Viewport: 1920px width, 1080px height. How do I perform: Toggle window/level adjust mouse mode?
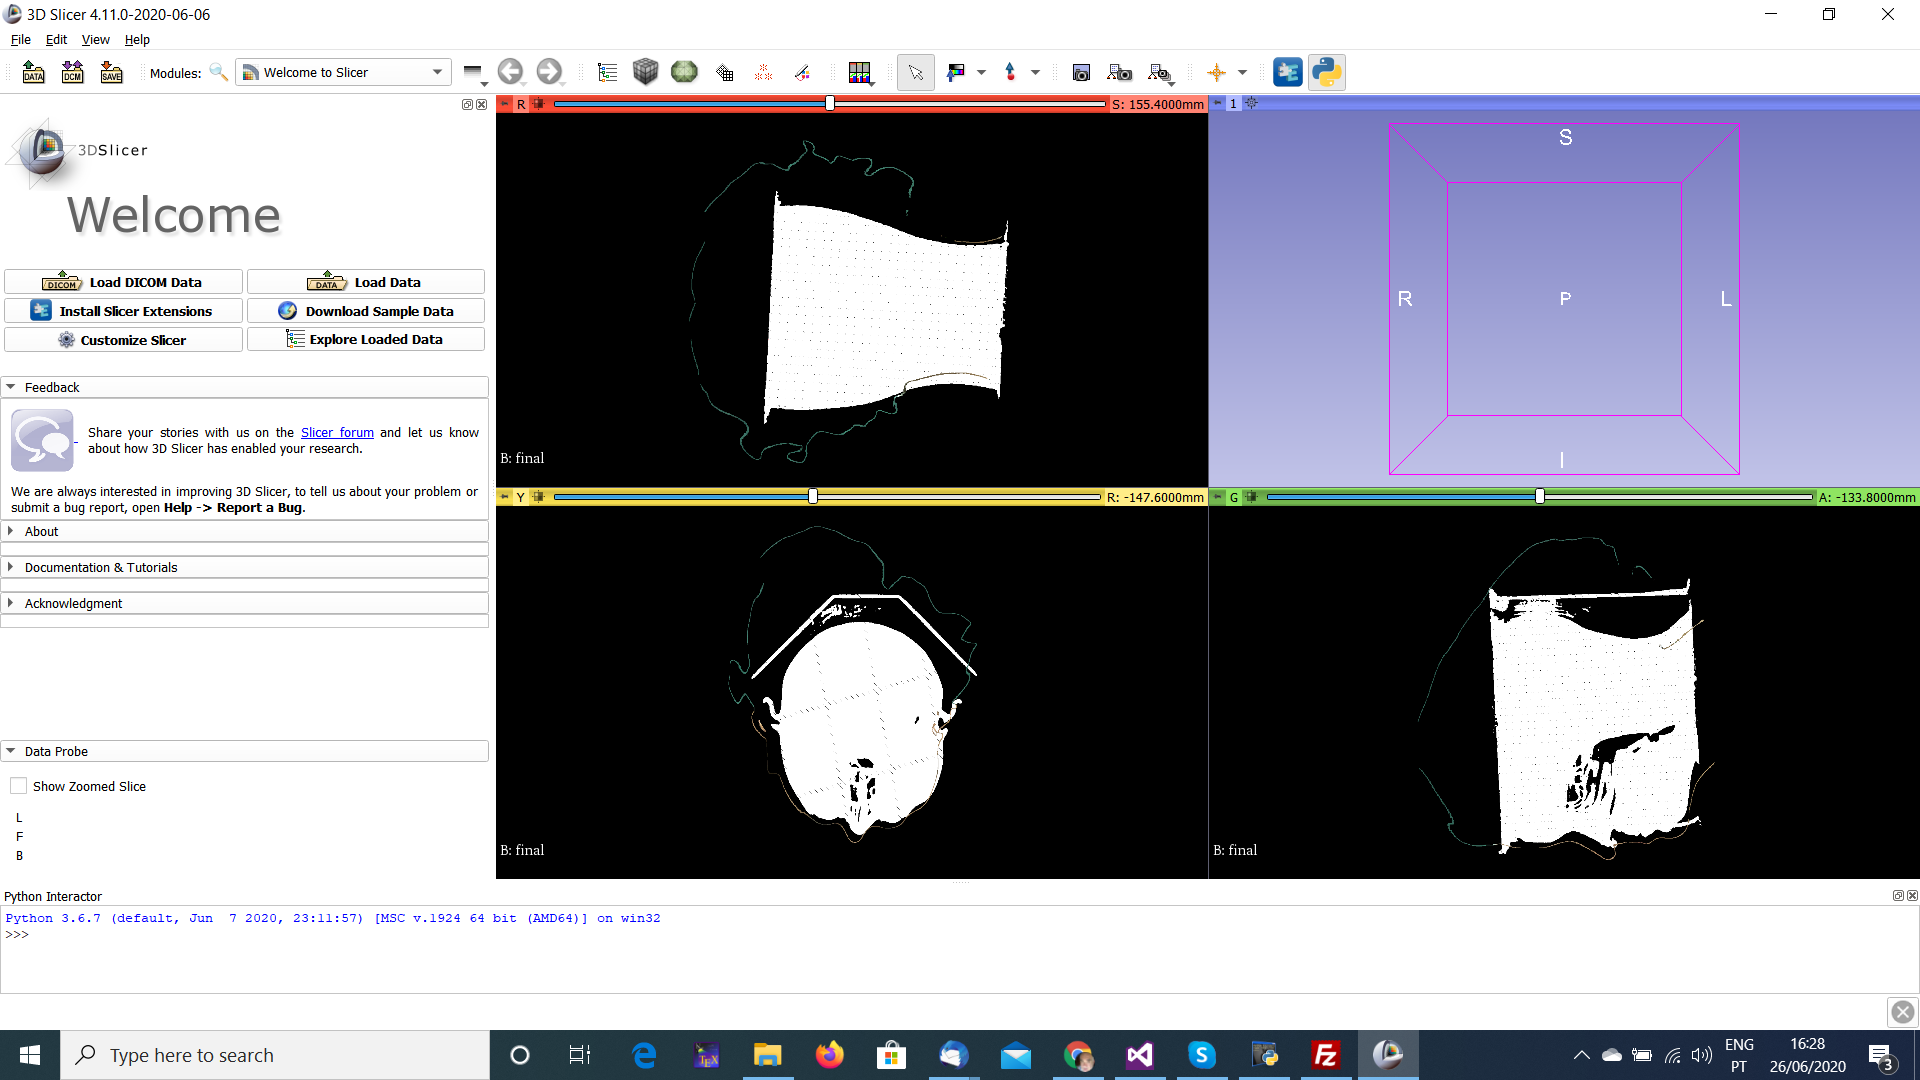pos(956,72)
